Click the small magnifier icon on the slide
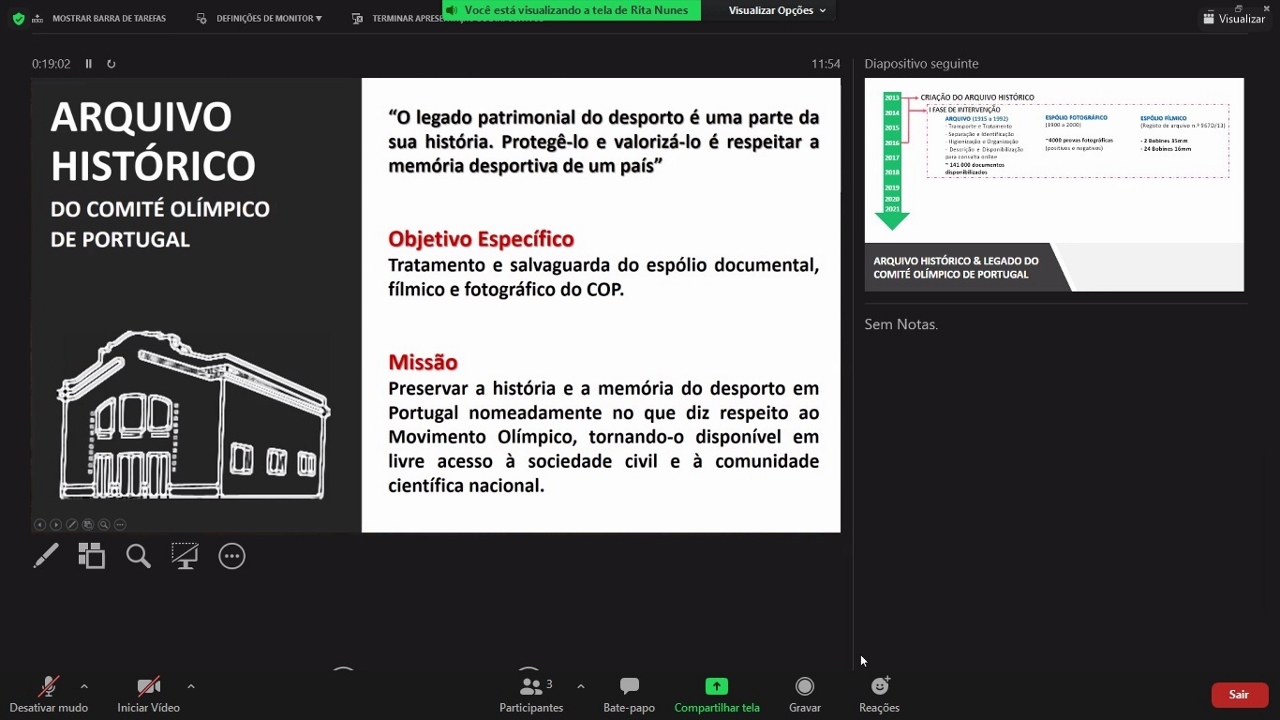Screen dimensions: 1280x720 pyautogui.click(x=104, y=524)
